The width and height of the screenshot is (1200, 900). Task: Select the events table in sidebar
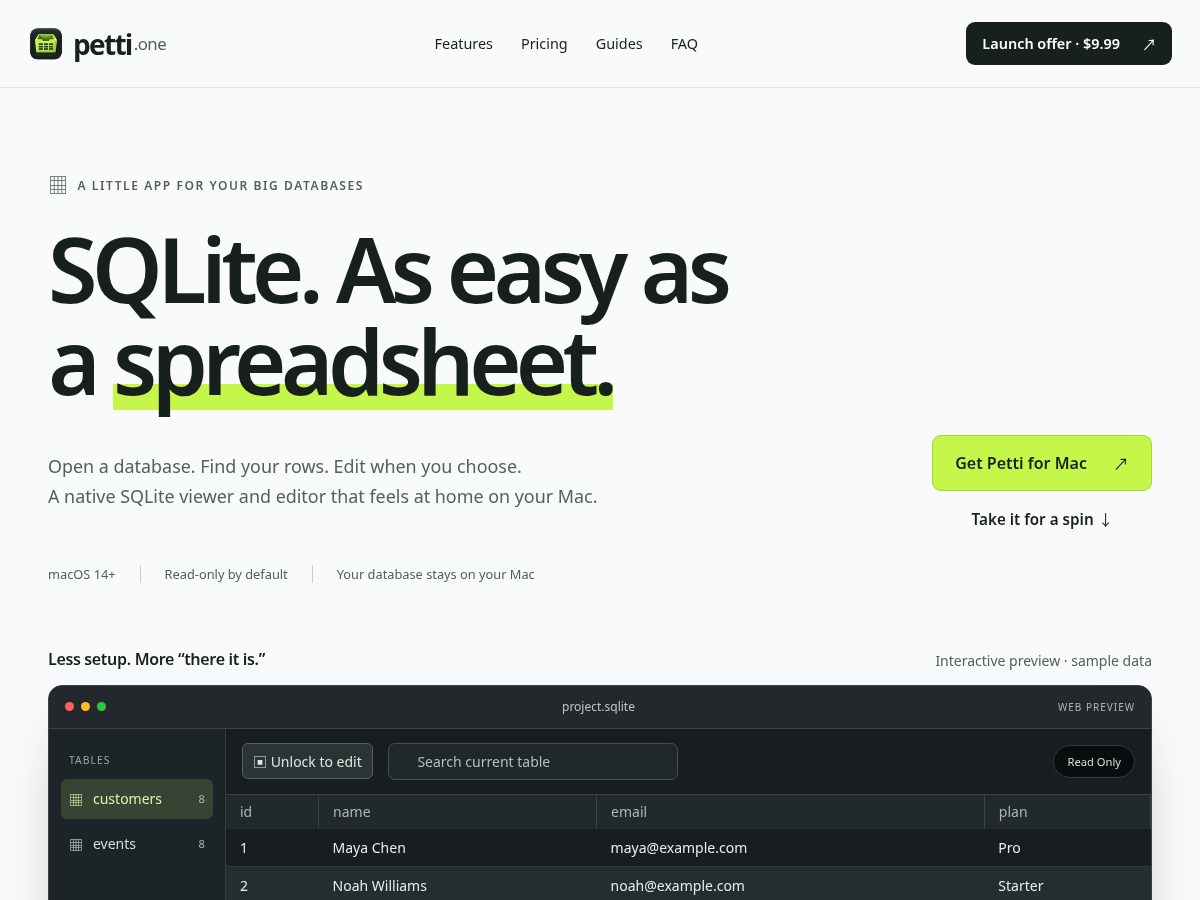coord(137,844)
